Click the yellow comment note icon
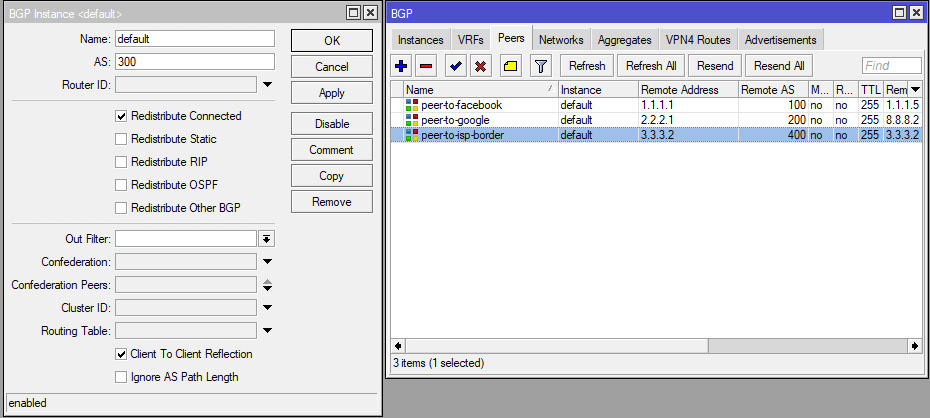Viewport: 930px width, 418px height. tap(509, 66)
